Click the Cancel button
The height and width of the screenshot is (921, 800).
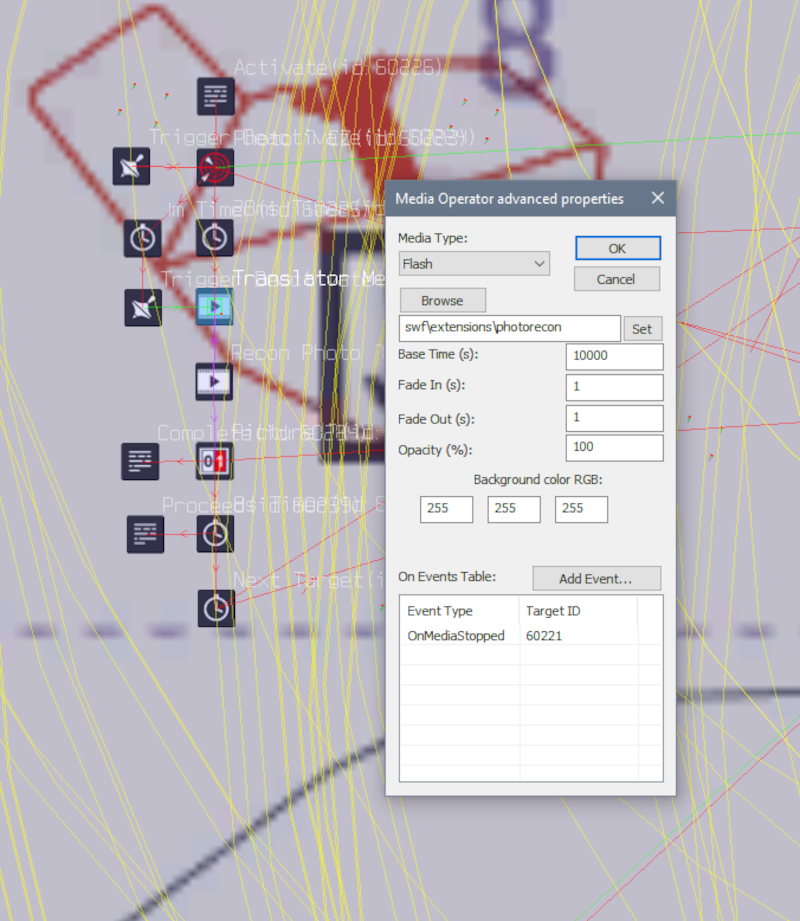click(617, 279)
